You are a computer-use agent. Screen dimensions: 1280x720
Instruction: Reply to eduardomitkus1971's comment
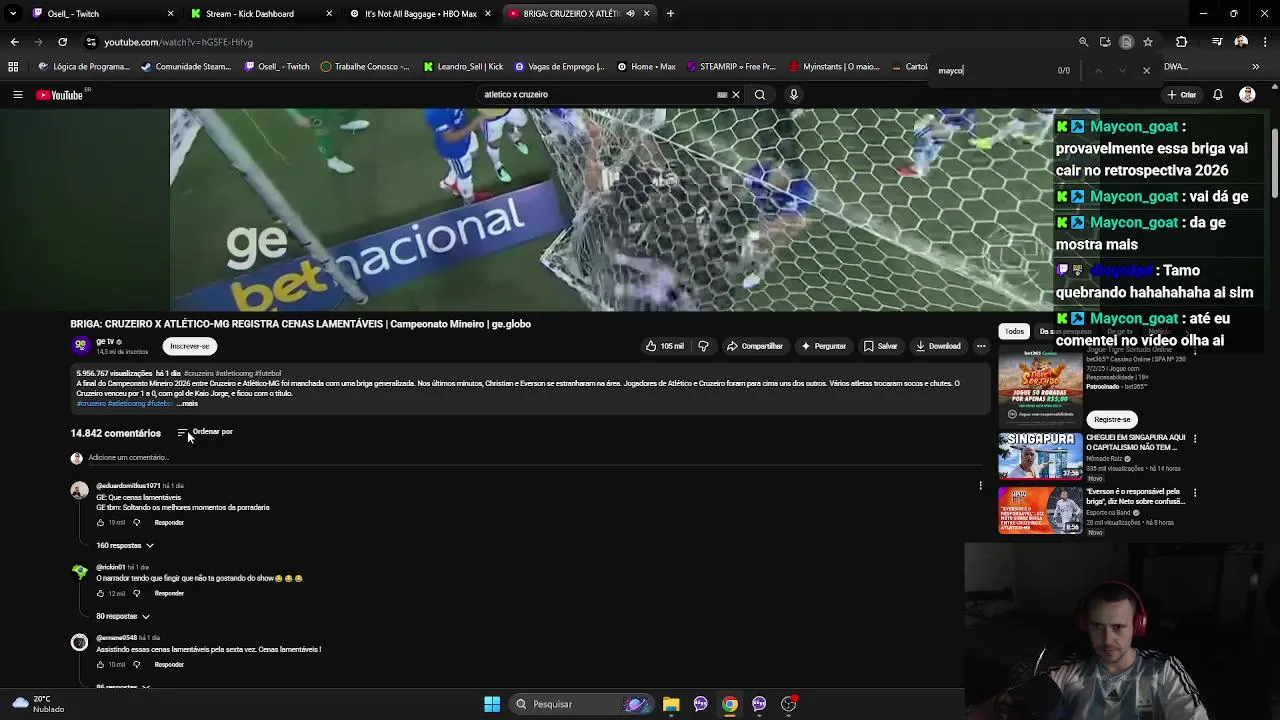(x=169, y=522)
